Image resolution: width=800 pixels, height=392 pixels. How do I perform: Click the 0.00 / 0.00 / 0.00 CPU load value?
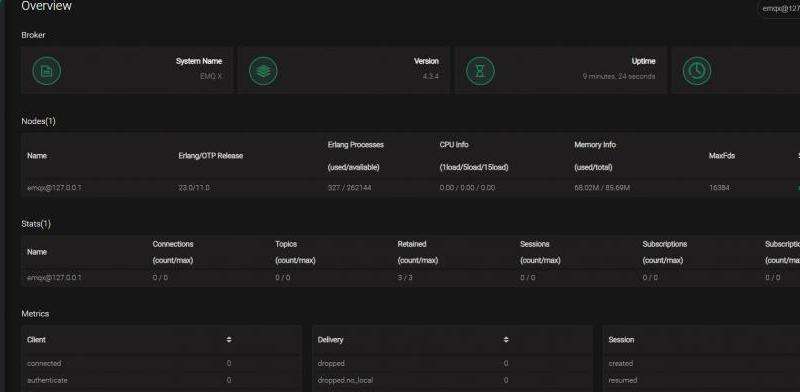pyautogui.click(x=467, y=188)
